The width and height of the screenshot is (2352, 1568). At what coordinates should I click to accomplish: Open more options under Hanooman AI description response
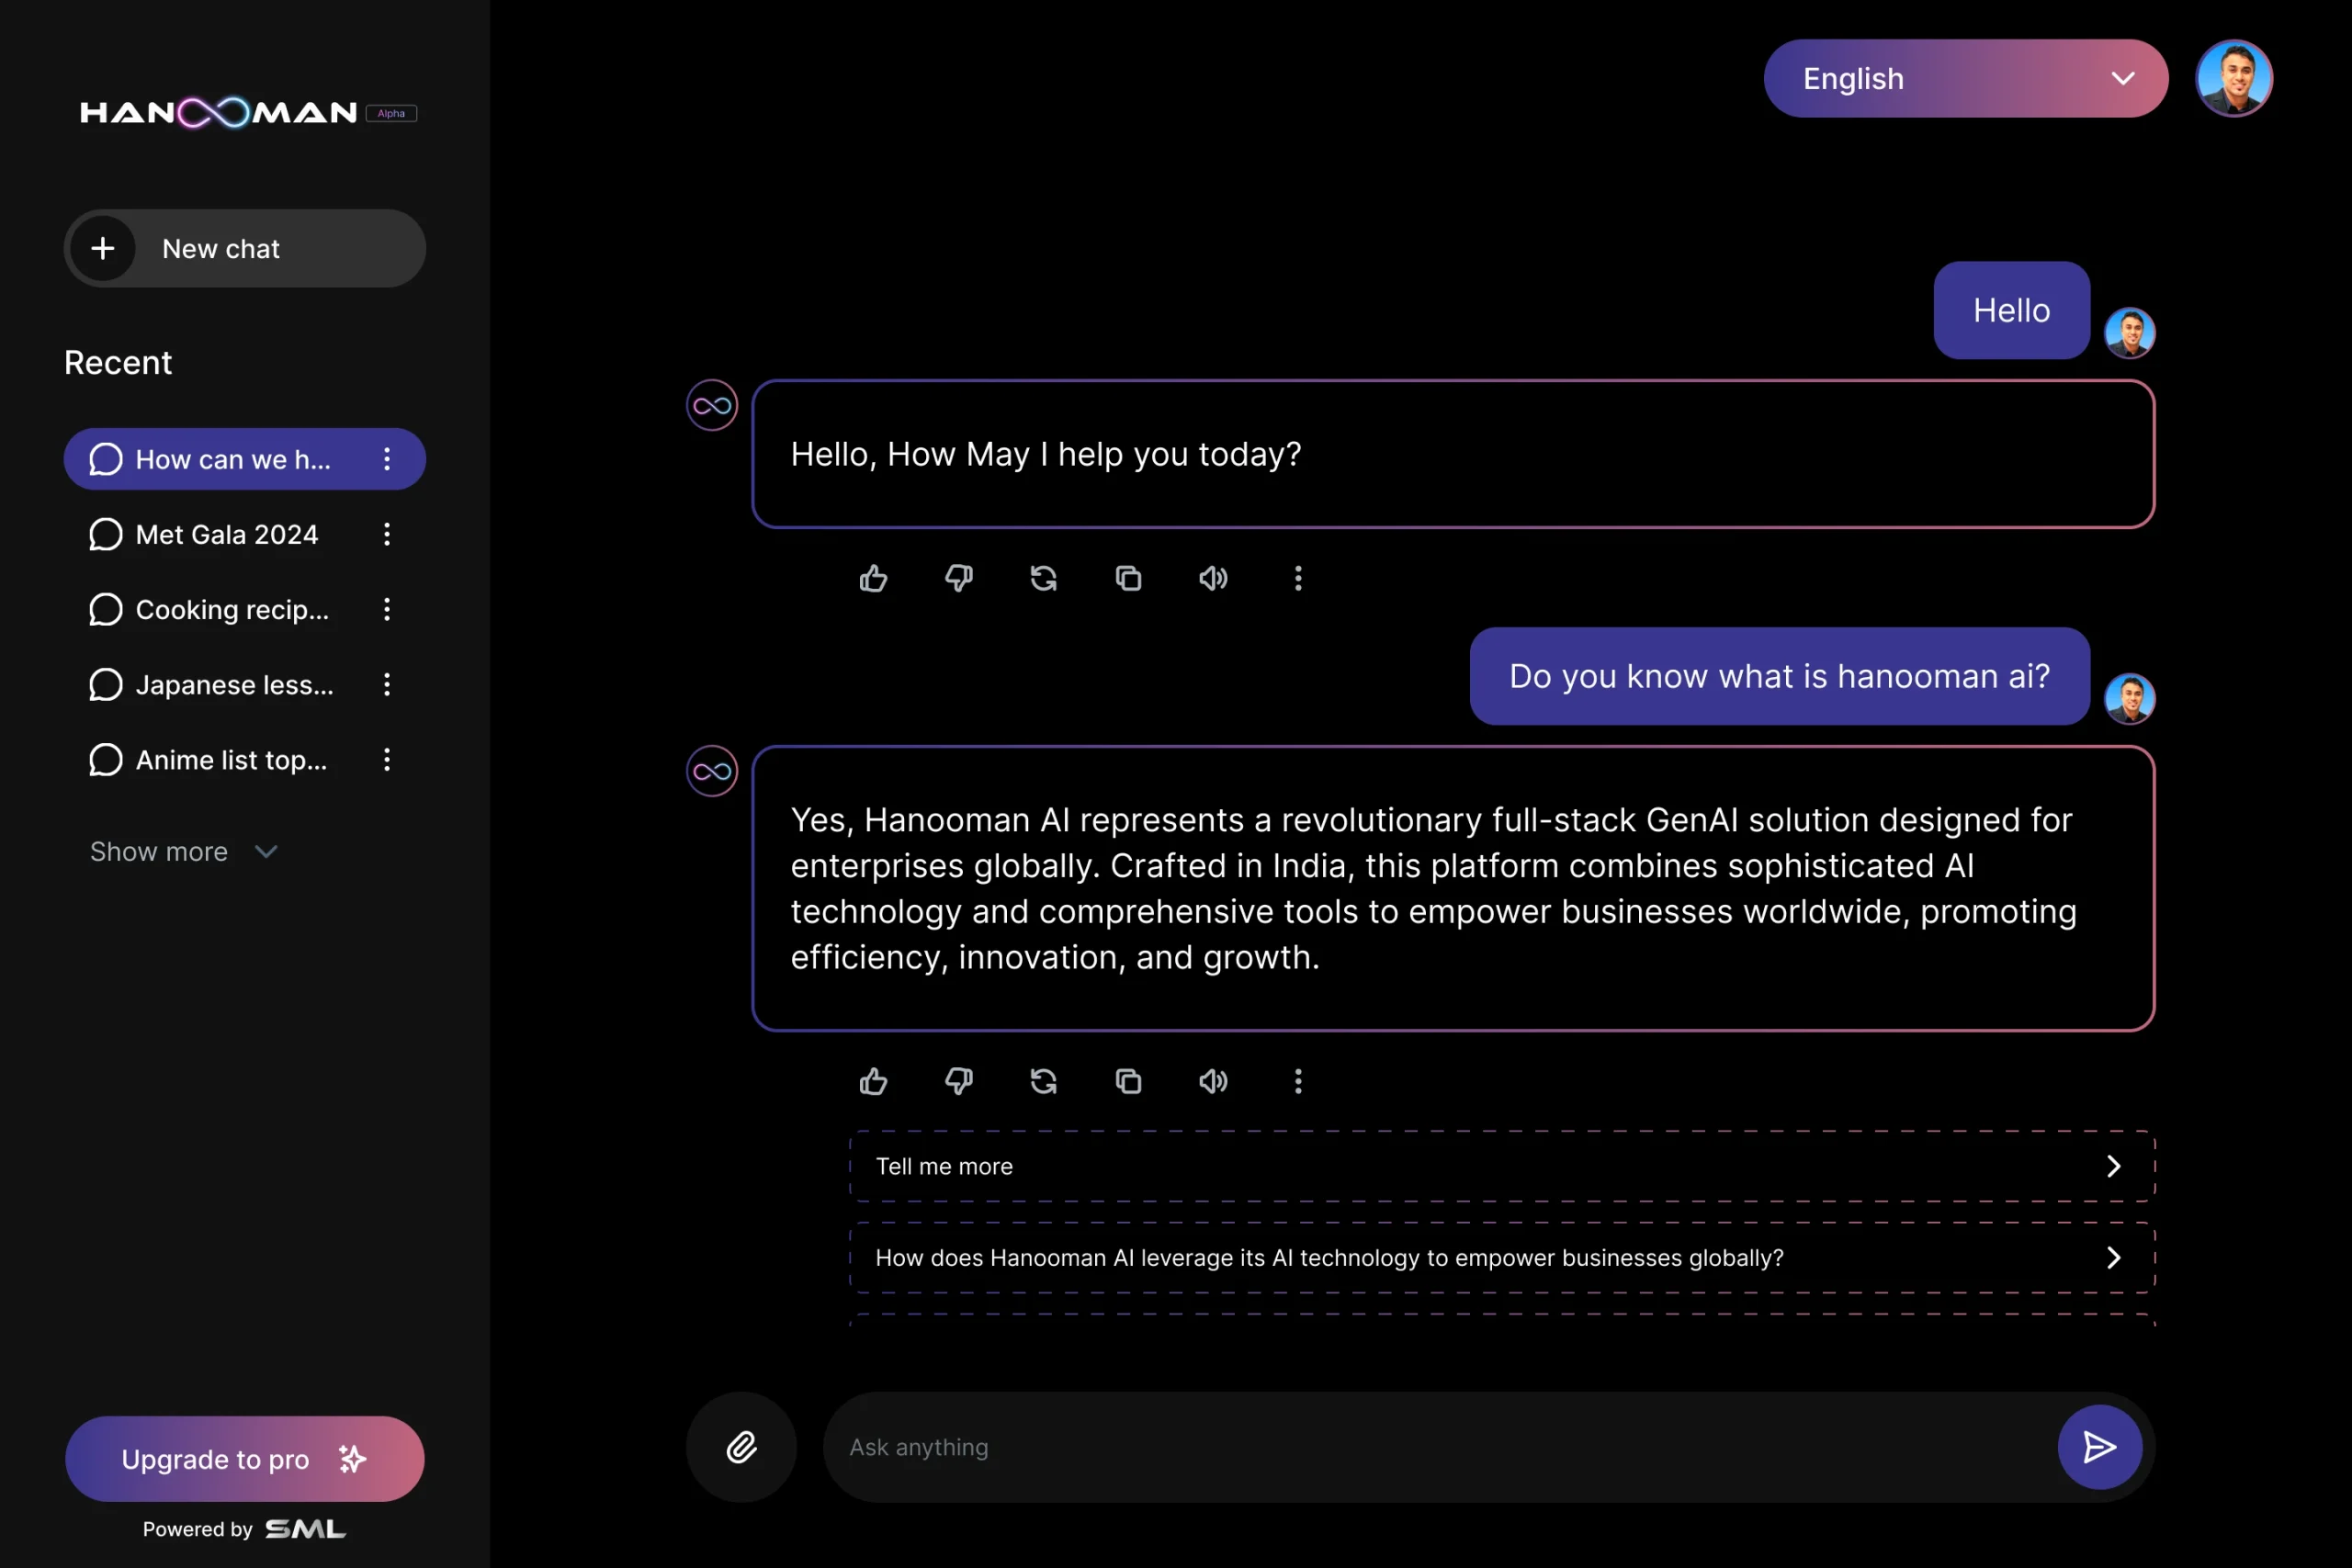[x=1298, y=1081]
